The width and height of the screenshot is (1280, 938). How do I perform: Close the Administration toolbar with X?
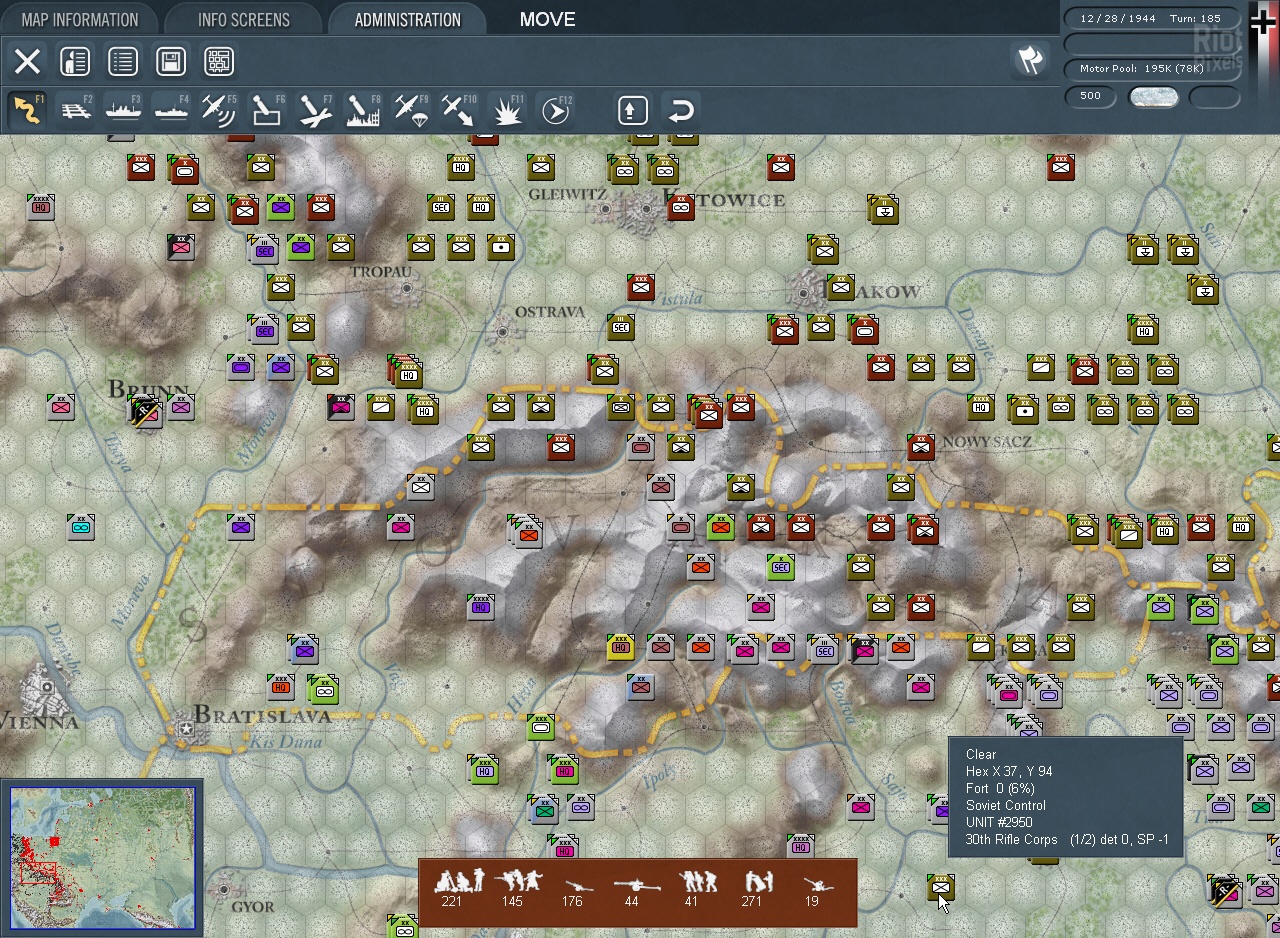[27, 62]
